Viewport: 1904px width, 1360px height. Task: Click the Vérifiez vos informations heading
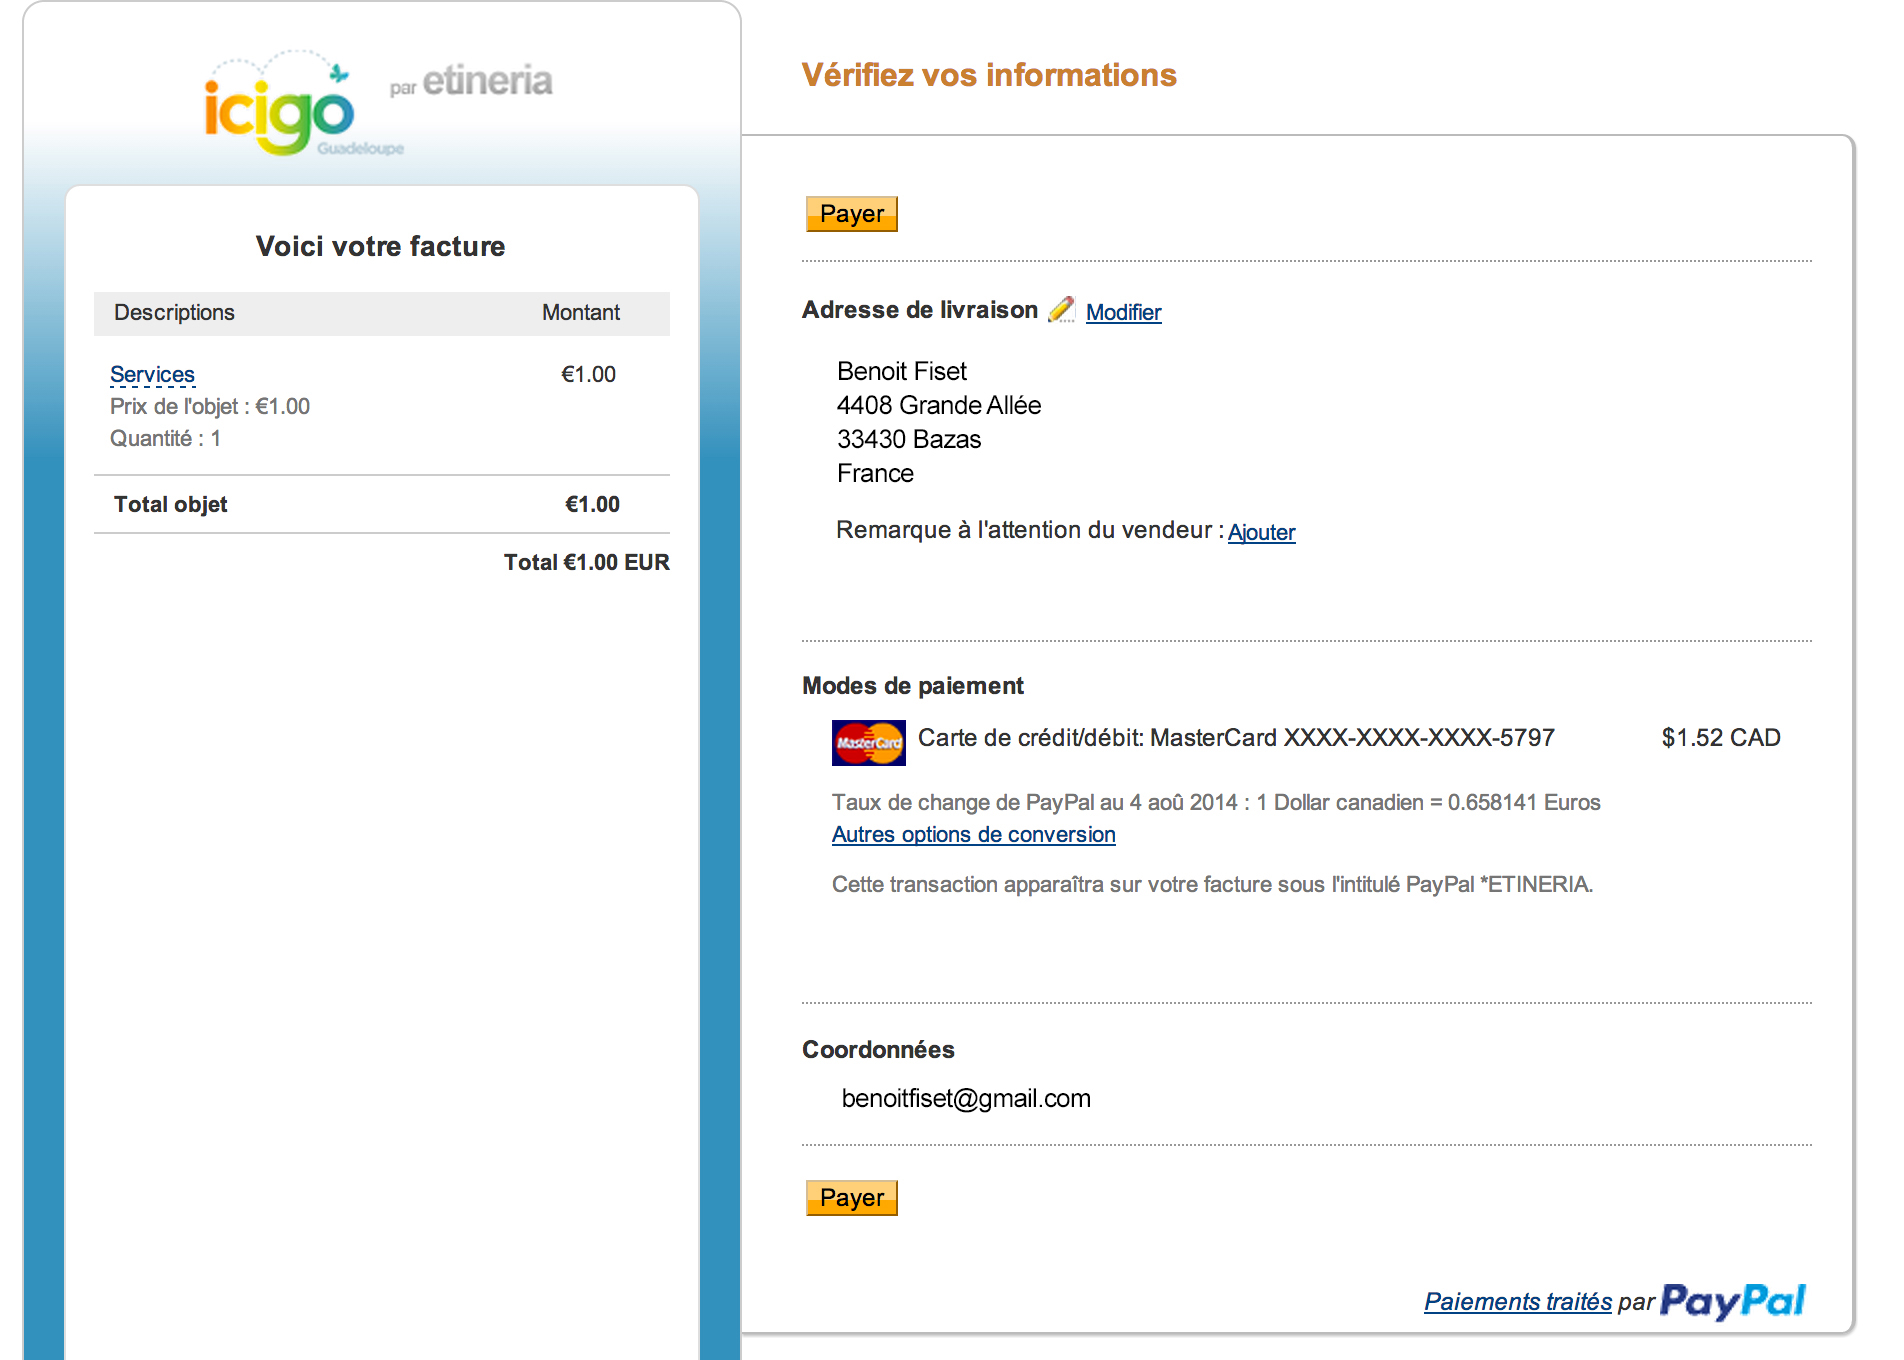tap(988, 74)
